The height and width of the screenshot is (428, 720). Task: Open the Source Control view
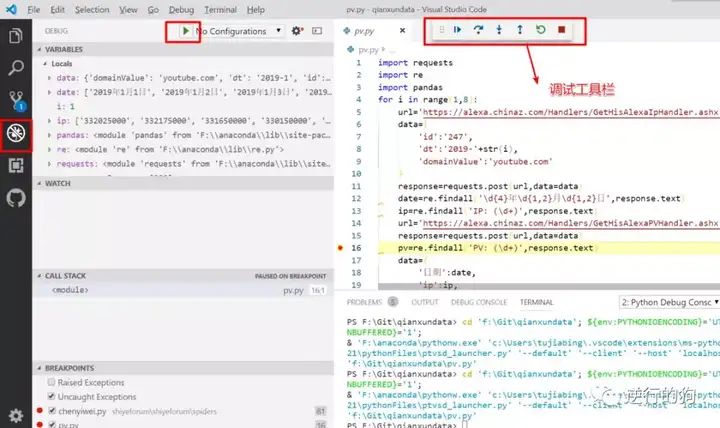click(x=17, y=101)
